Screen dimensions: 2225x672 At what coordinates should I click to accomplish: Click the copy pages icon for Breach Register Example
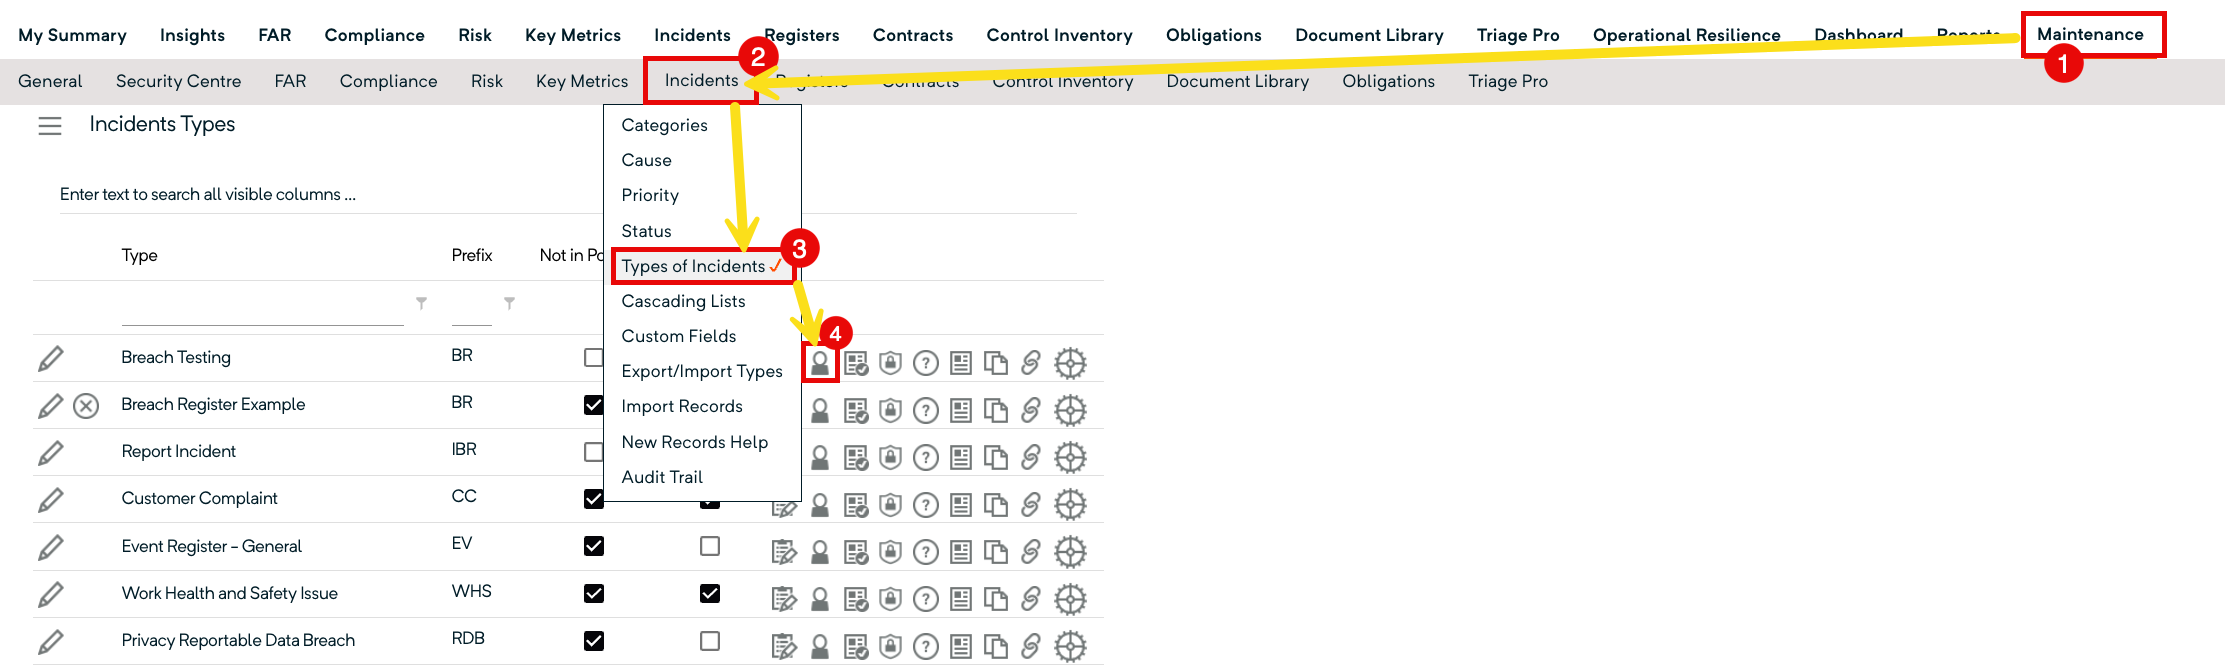point(996,410)
